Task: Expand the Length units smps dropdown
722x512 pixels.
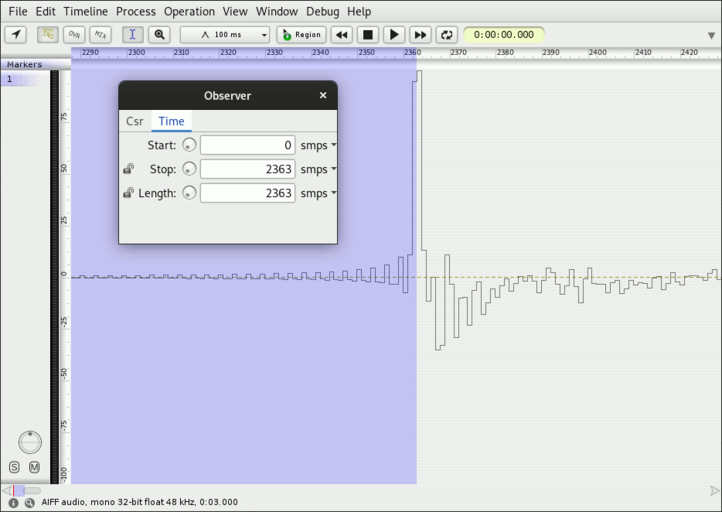Action: click(x=318, y=193)
